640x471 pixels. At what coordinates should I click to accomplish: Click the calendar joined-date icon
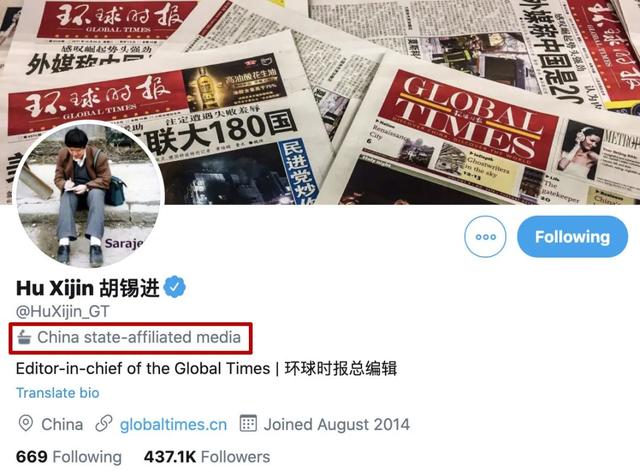(x=248, y=423)
